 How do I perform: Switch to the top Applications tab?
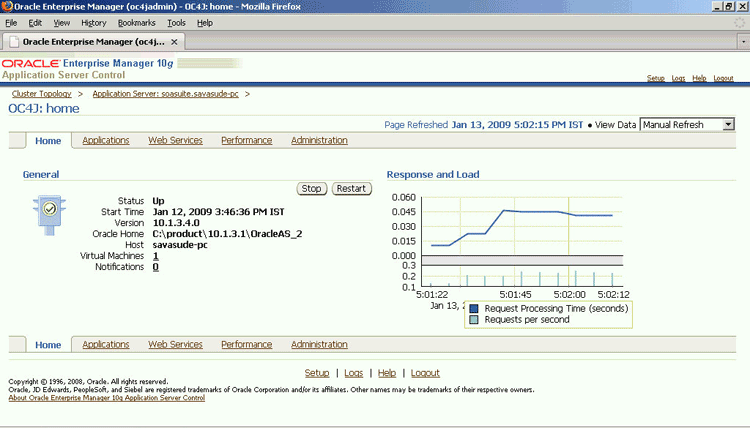click(106, 140)
